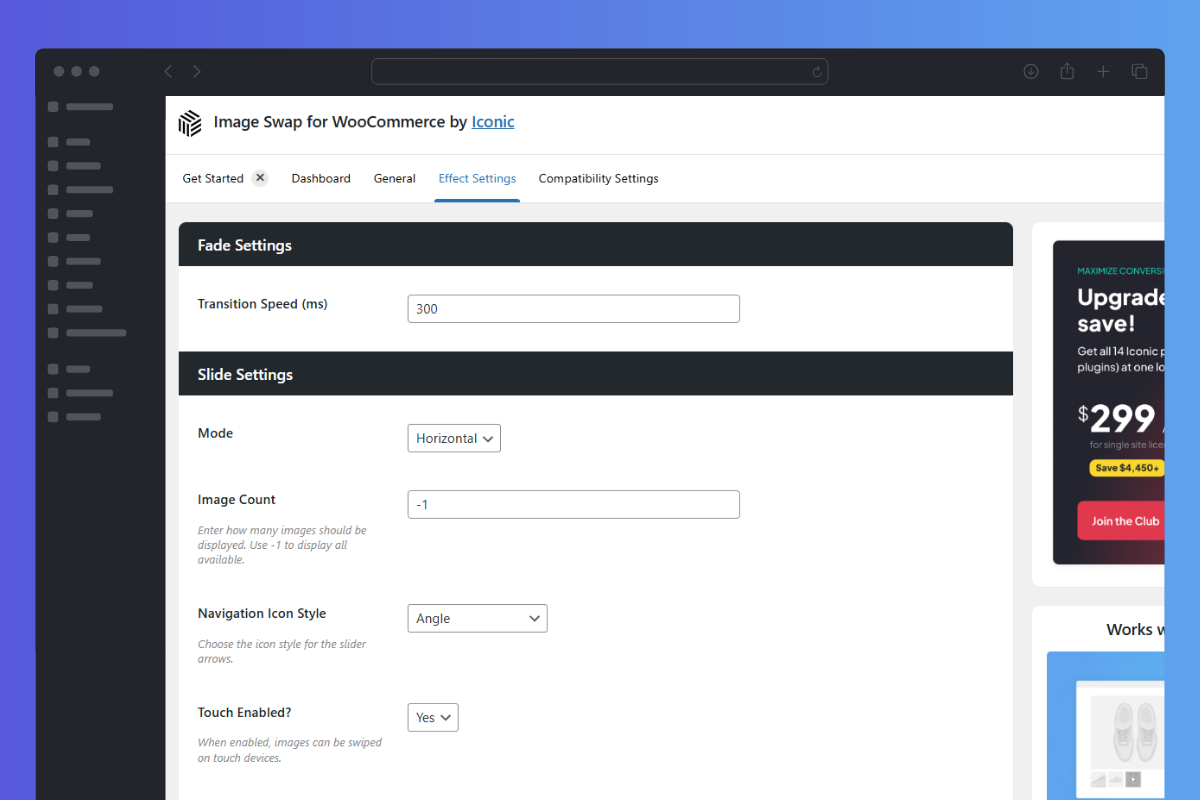Switch to the General tab
The image size is (1200, 800).
[x=394, y=179]
